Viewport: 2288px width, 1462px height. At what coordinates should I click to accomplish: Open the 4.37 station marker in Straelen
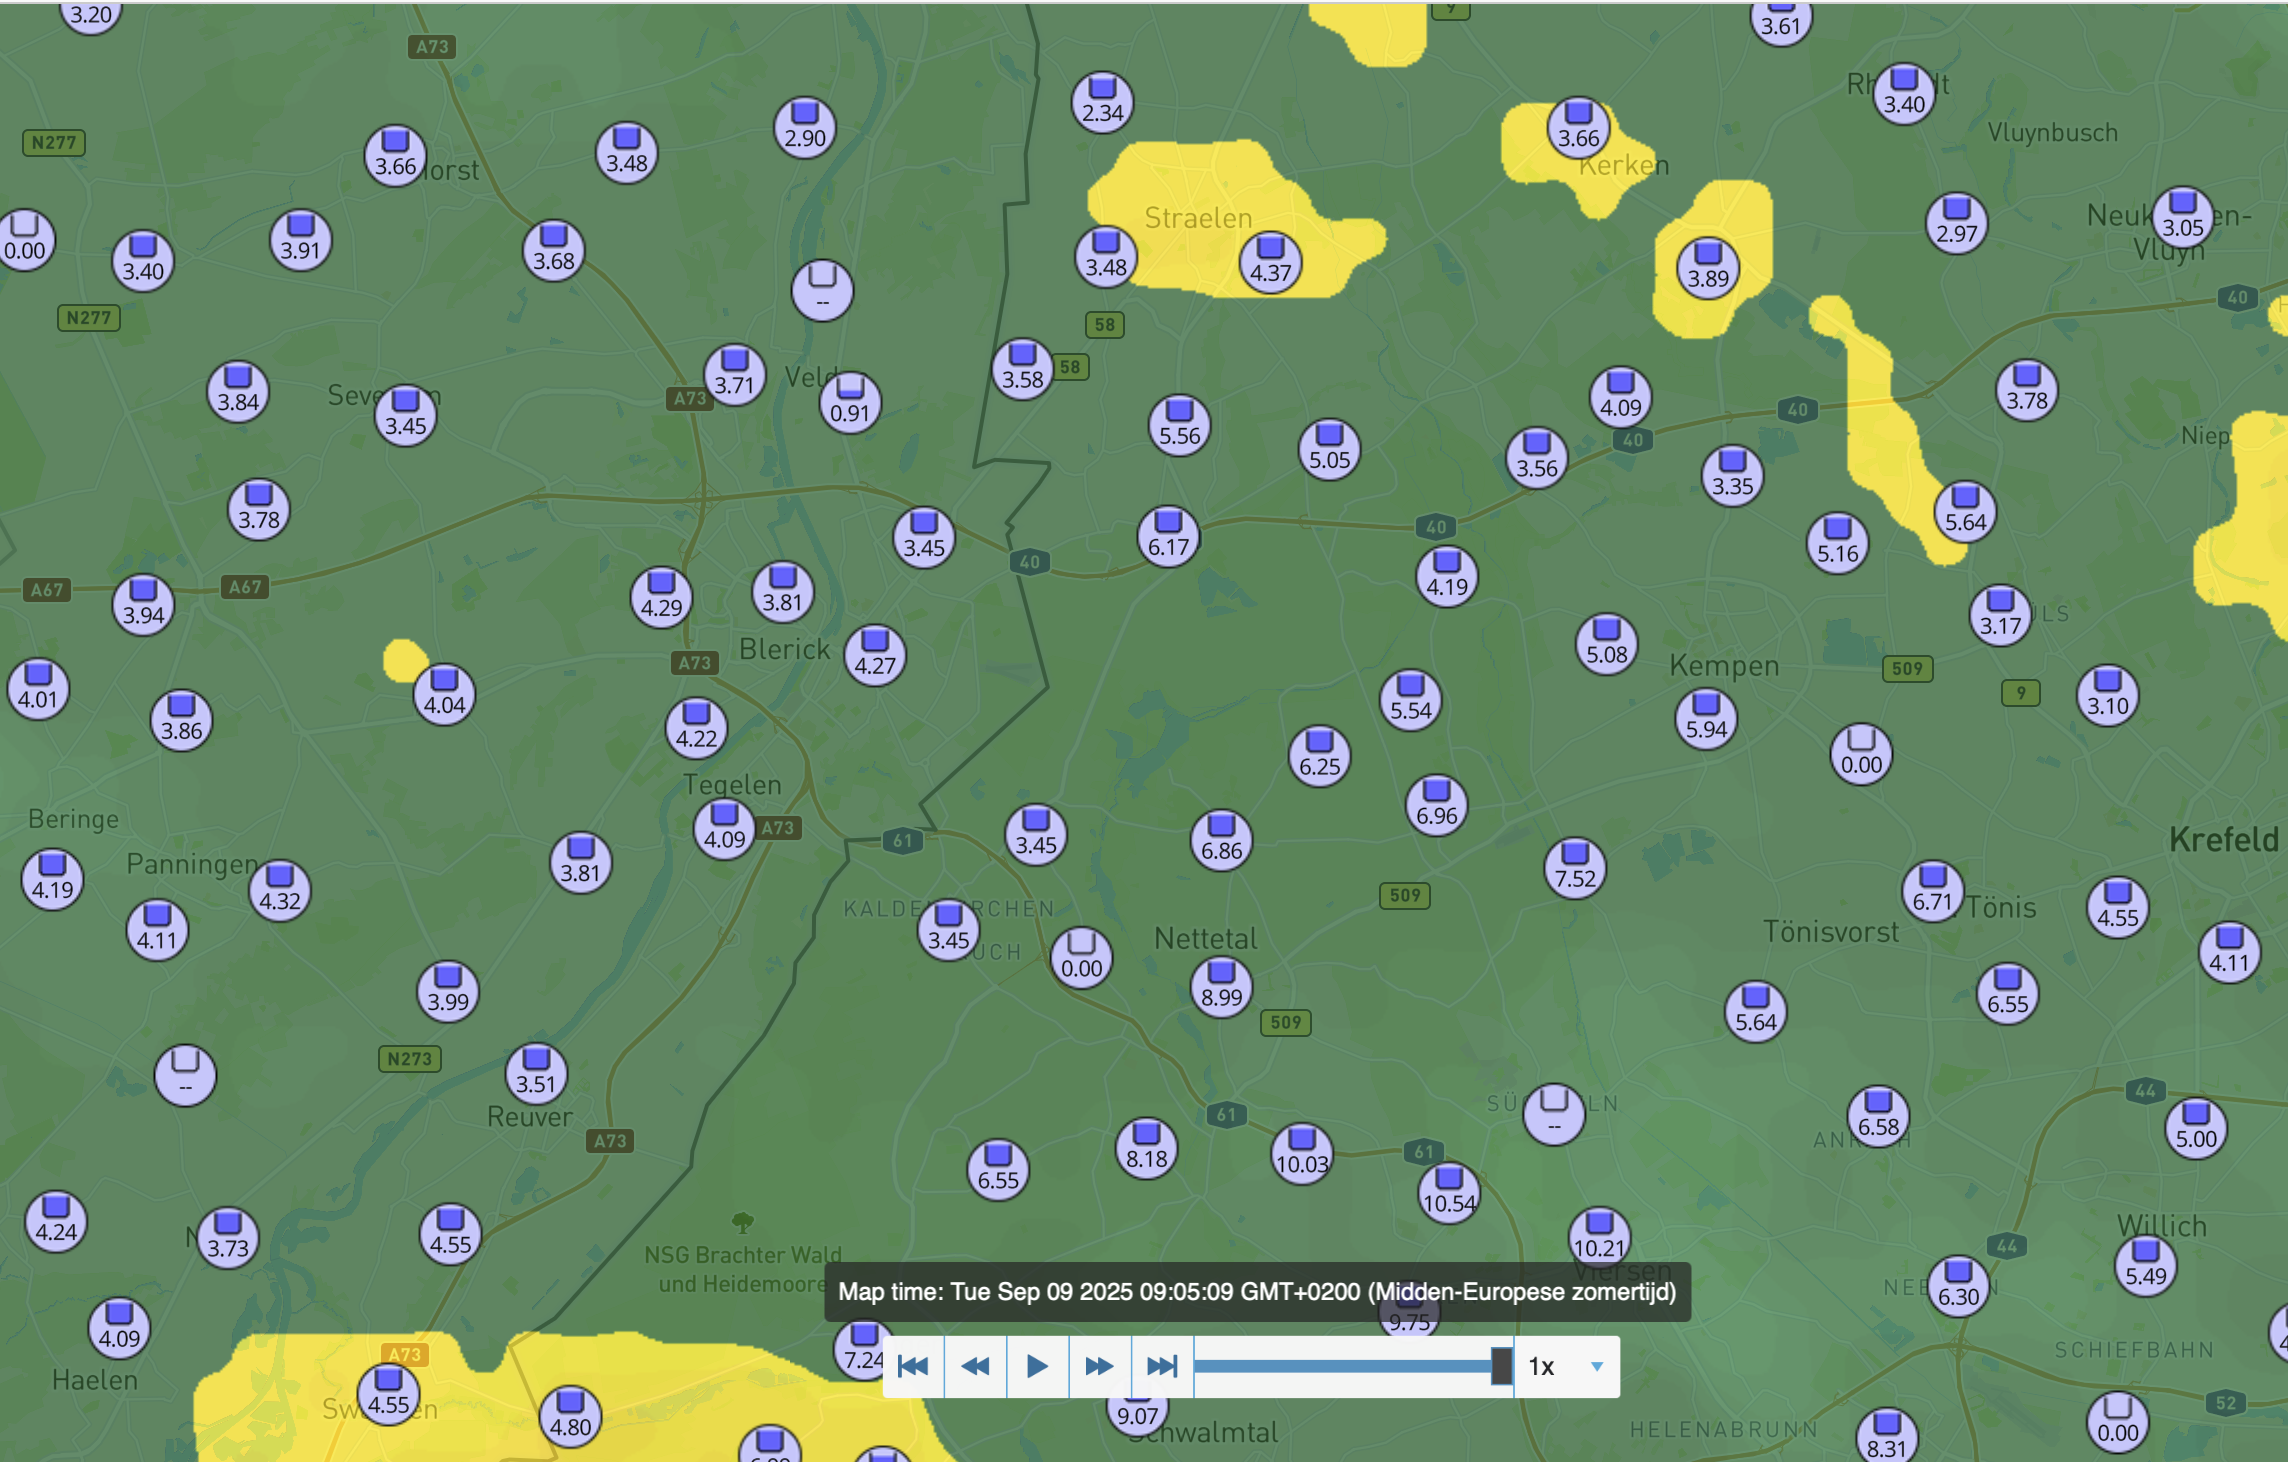point(1270,263)
